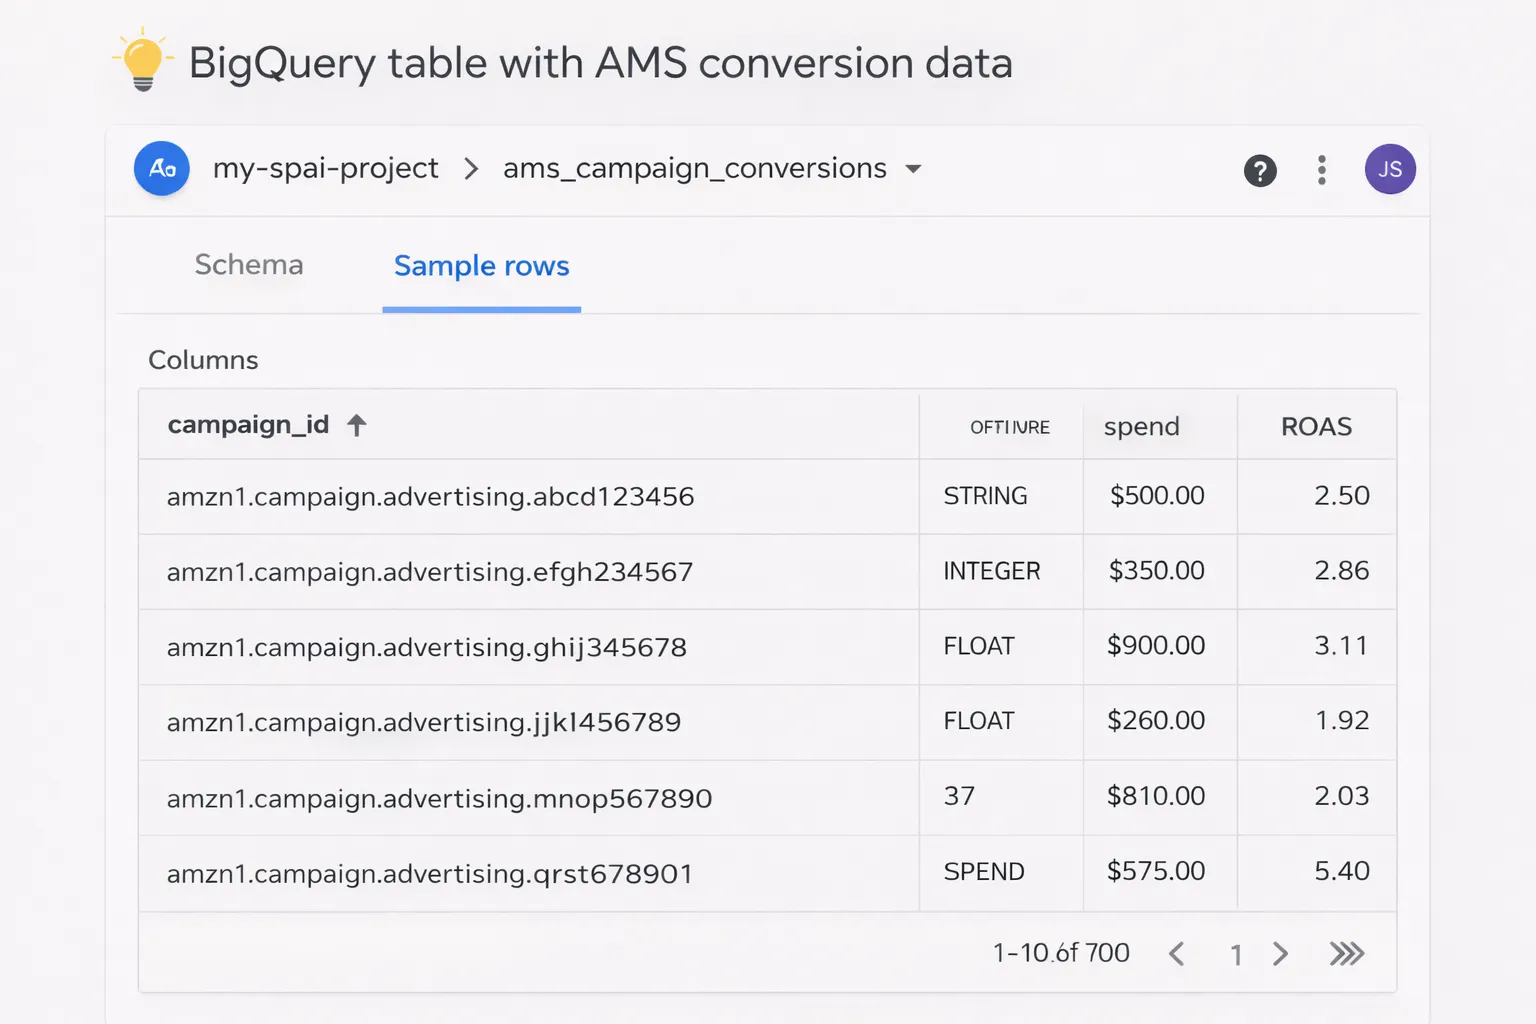
Task: Select page number 1 in pagination
Action: (x=1236, y=954)
